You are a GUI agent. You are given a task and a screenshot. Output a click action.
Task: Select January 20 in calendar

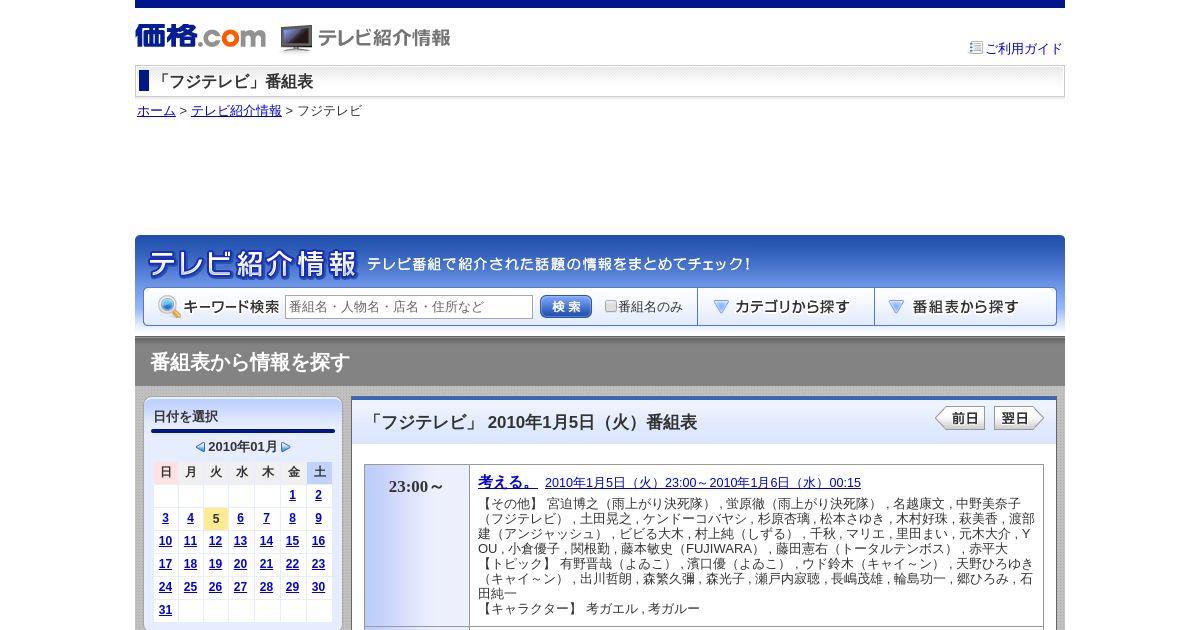(241, 564)
